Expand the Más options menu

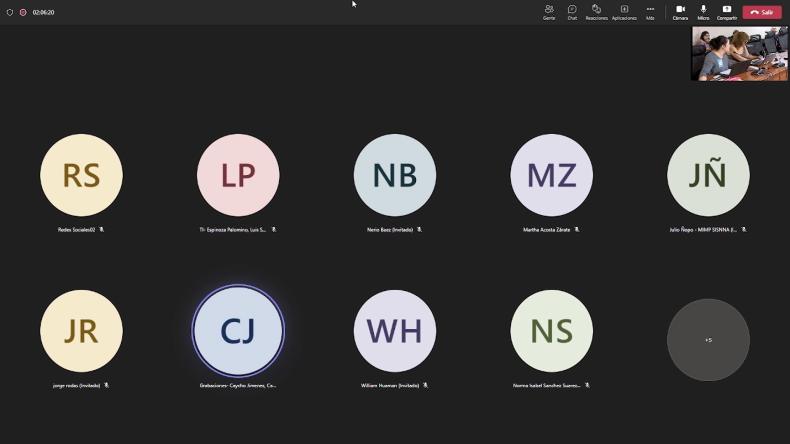650,12
